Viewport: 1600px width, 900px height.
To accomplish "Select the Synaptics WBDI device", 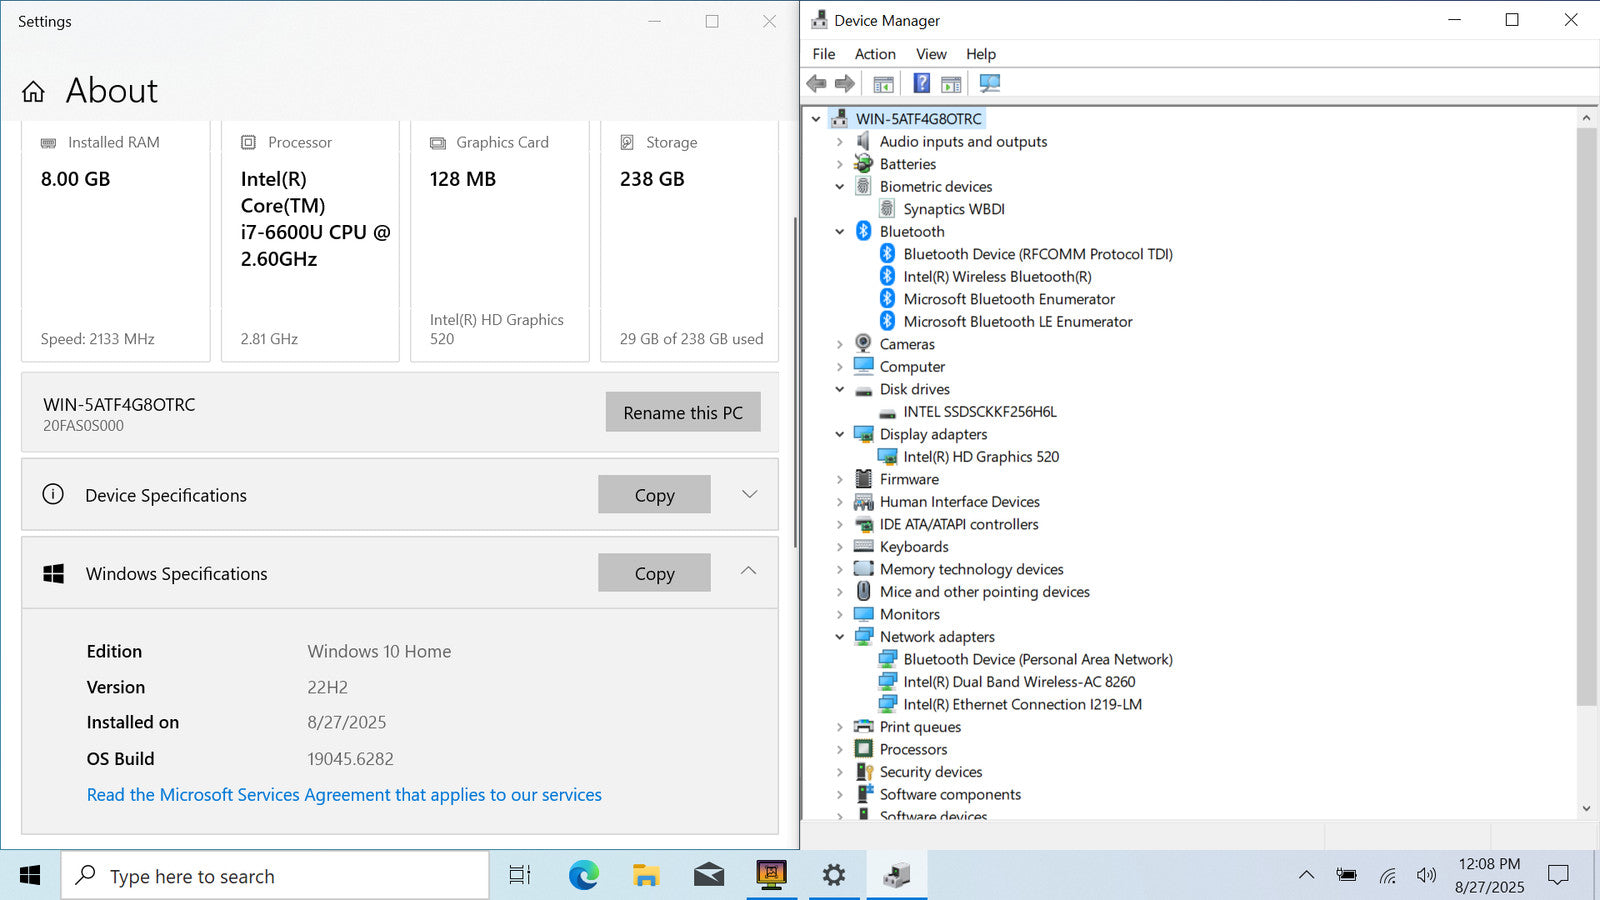I will pos(954,209).
